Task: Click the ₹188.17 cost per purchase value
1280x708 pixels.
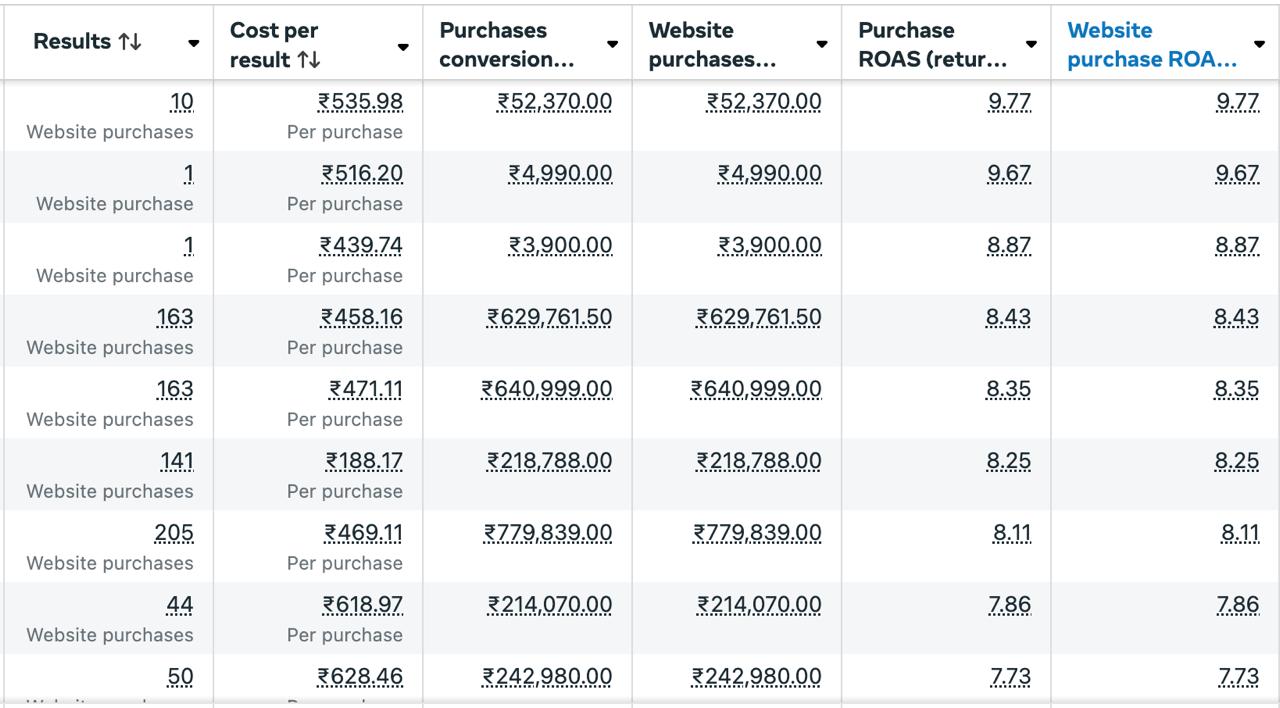Action: [x=364, y=462]
